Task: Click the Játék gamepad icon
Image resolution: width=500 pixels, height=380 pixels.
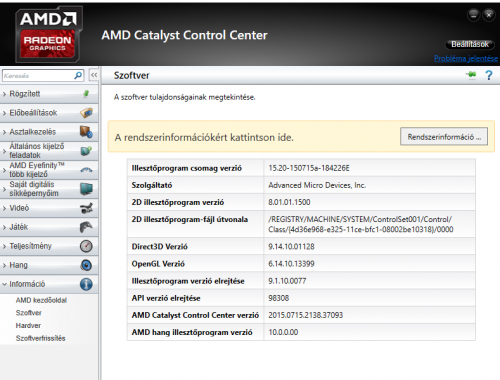Action: click(x=86, y=227)
